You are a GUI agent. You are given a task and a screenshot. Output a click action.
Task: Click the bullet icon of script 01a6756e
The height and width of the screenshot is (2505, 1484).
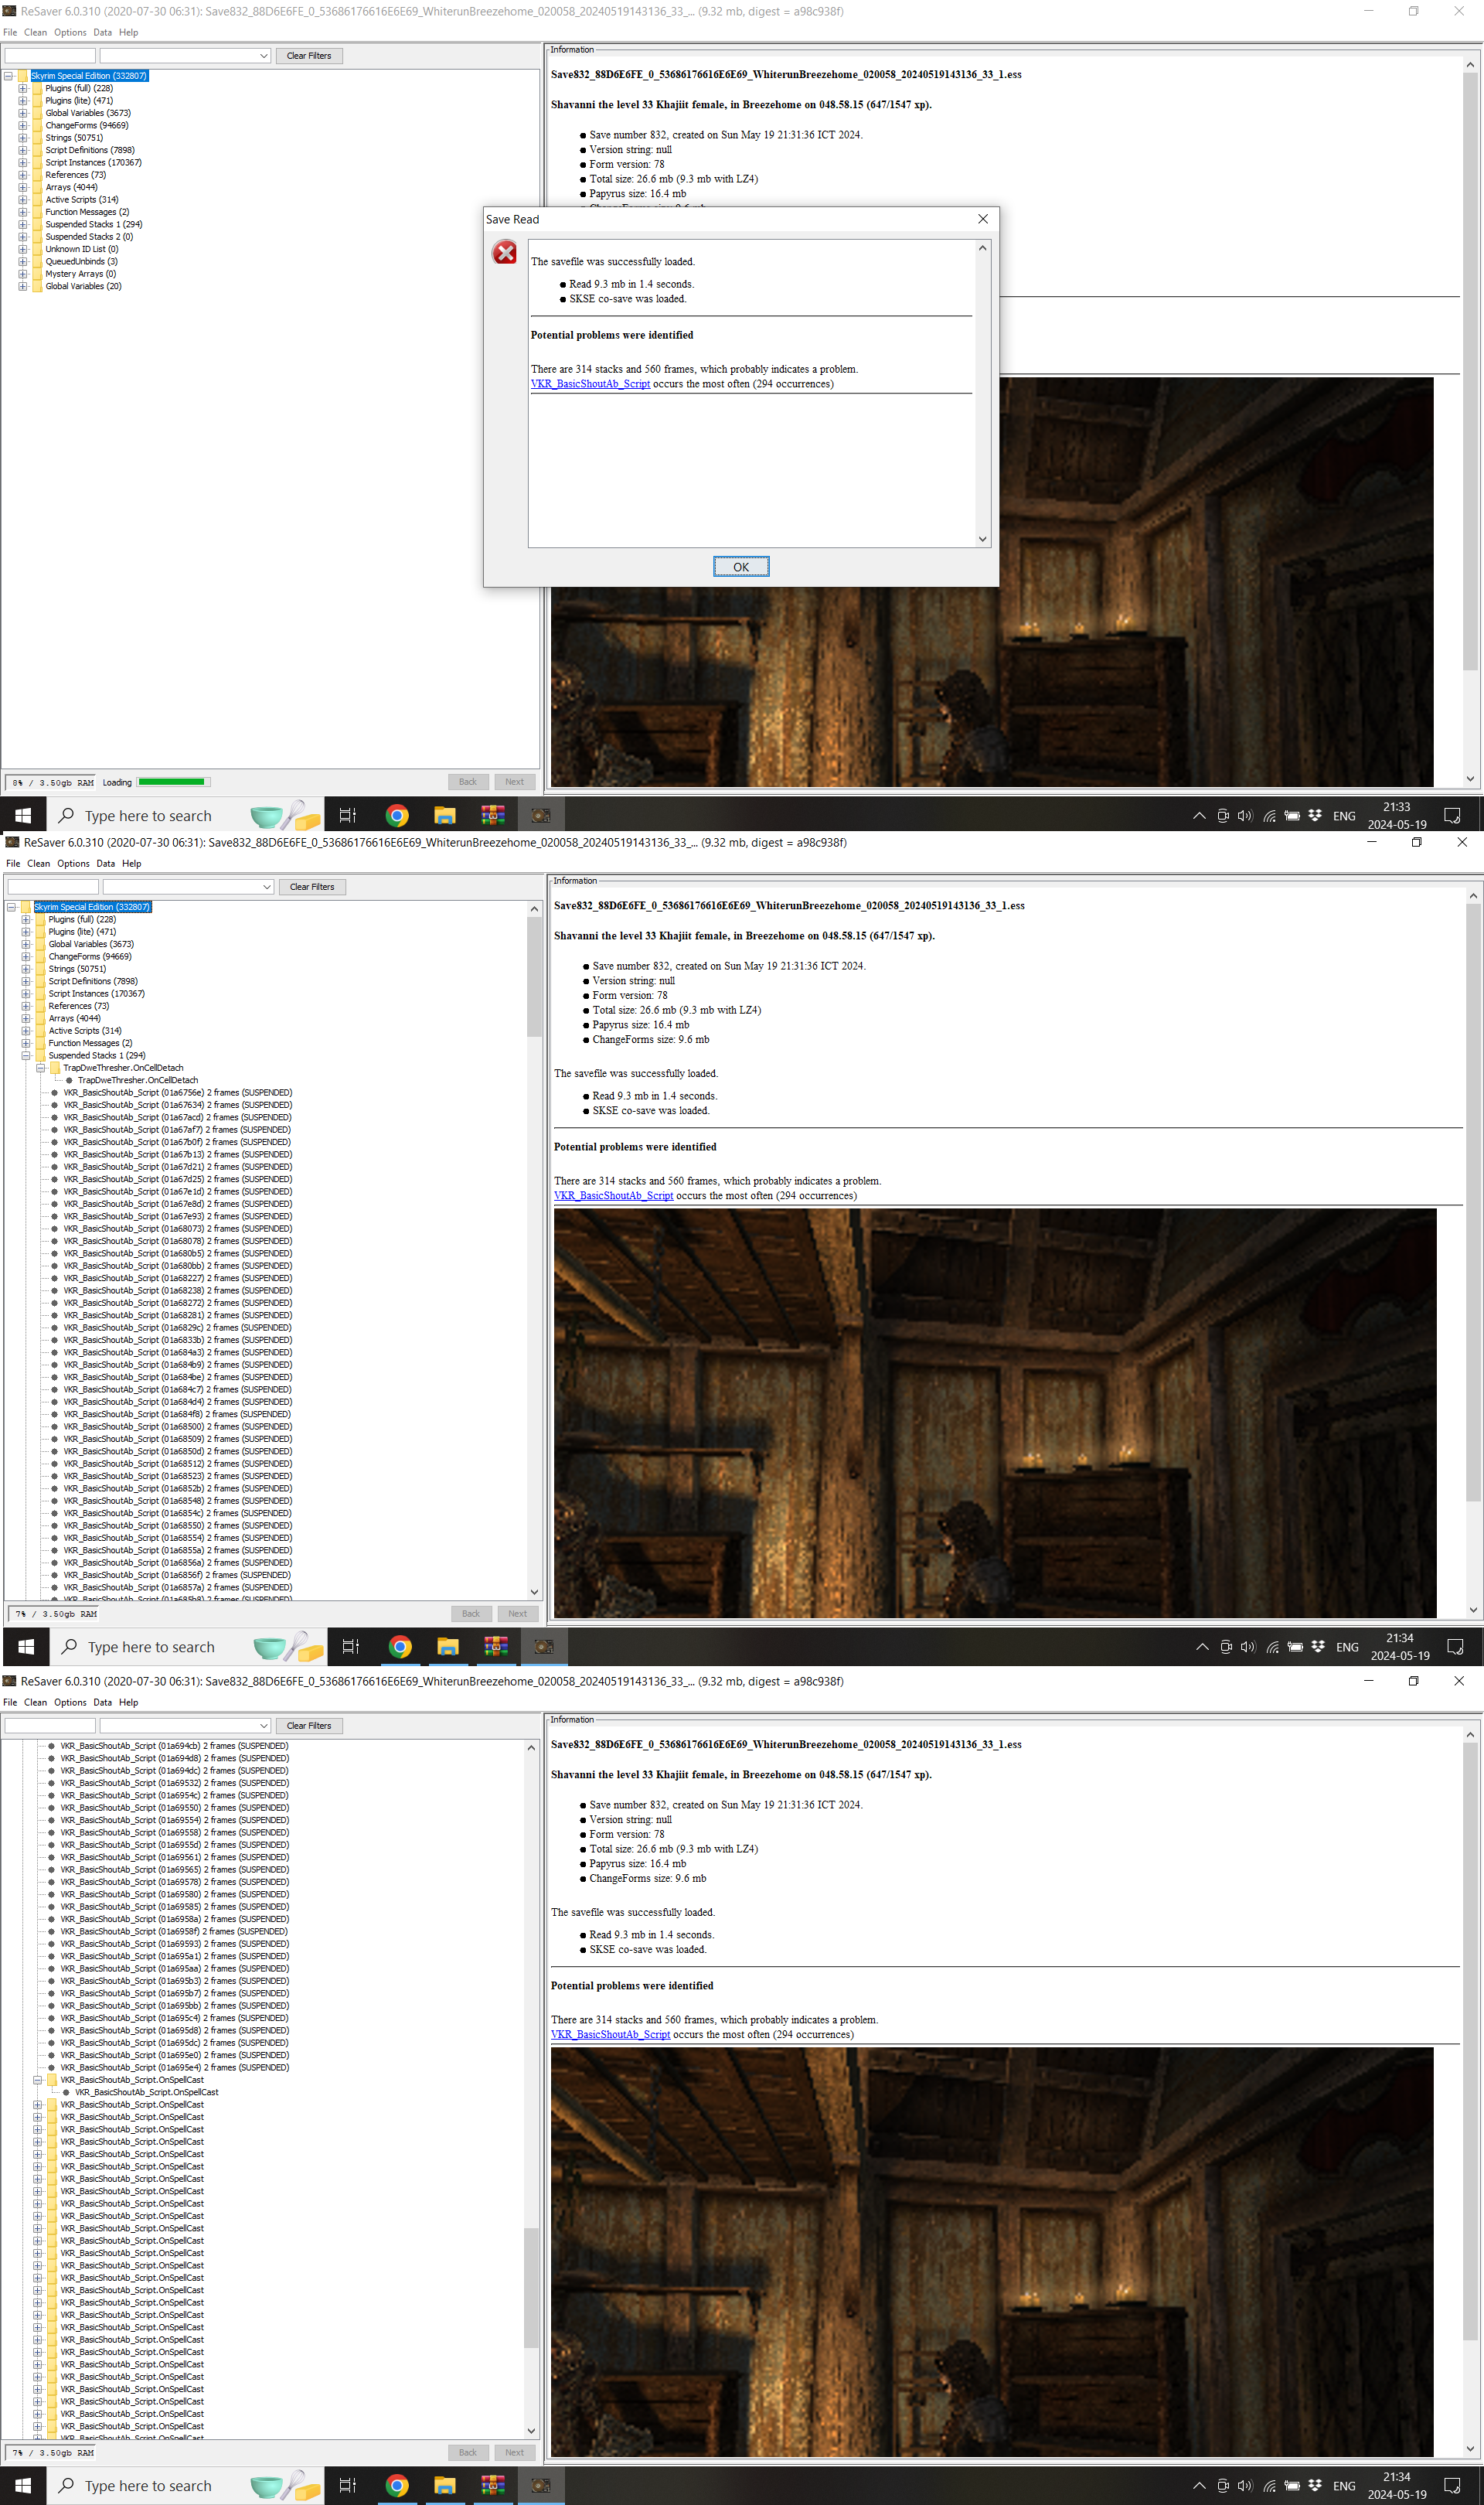(x=55, y=1093)
